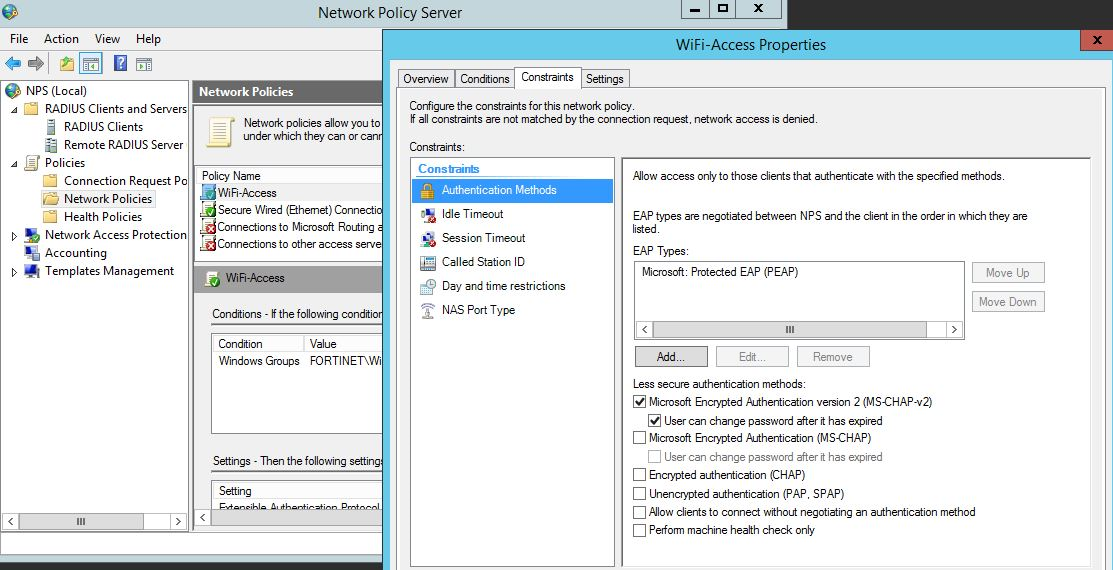Enable Encrypted authentication (CHAP) checkbox
This screenshot has height=570, width=1113.
[x=640, y=475]
